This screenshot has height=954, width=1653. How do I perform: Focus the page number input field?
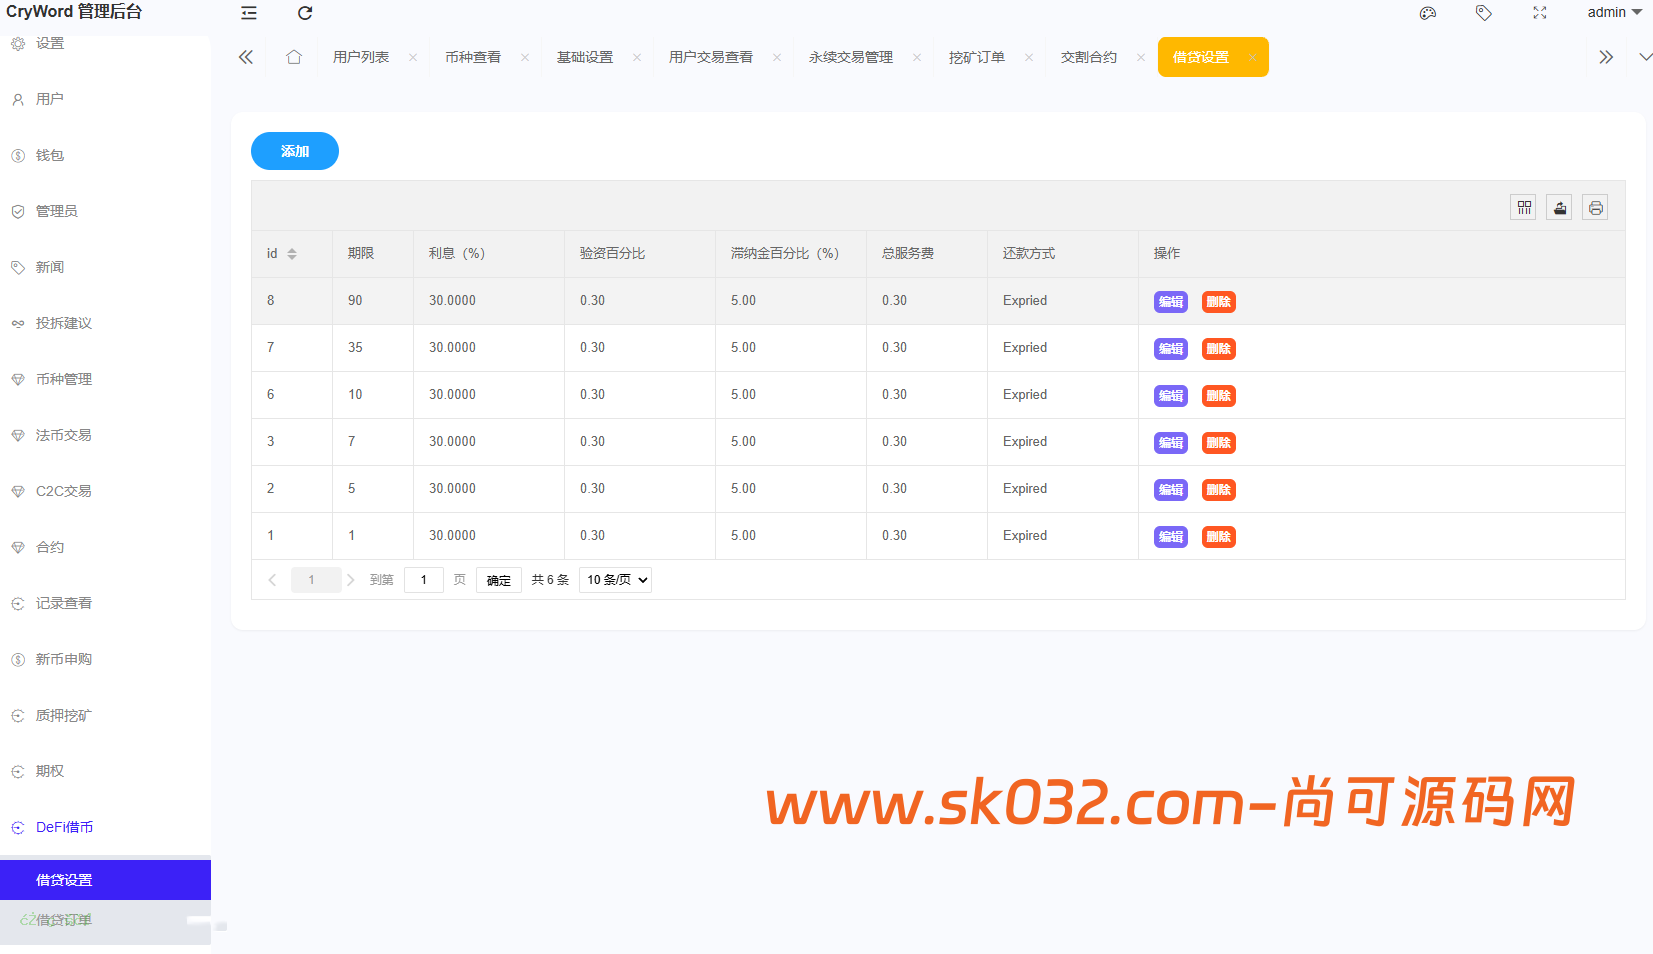pyautogui.click(x=424, y=580)
